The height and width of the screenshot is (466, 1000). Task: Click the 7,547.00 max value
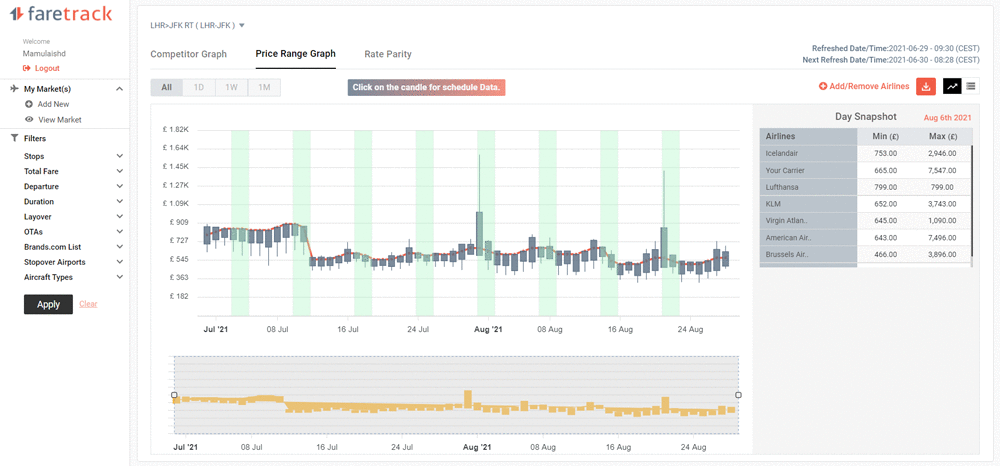pyautogui.click(x=944, y=171)
